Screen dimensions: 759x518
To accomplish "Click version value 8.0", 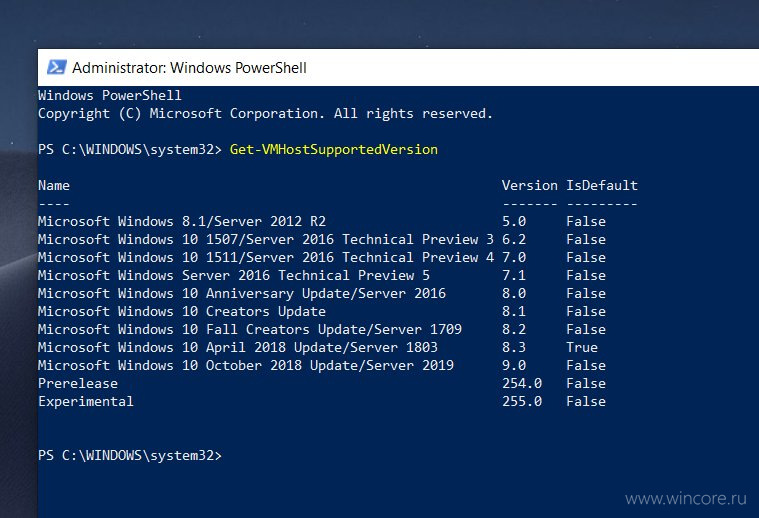I will coord(514,293).
